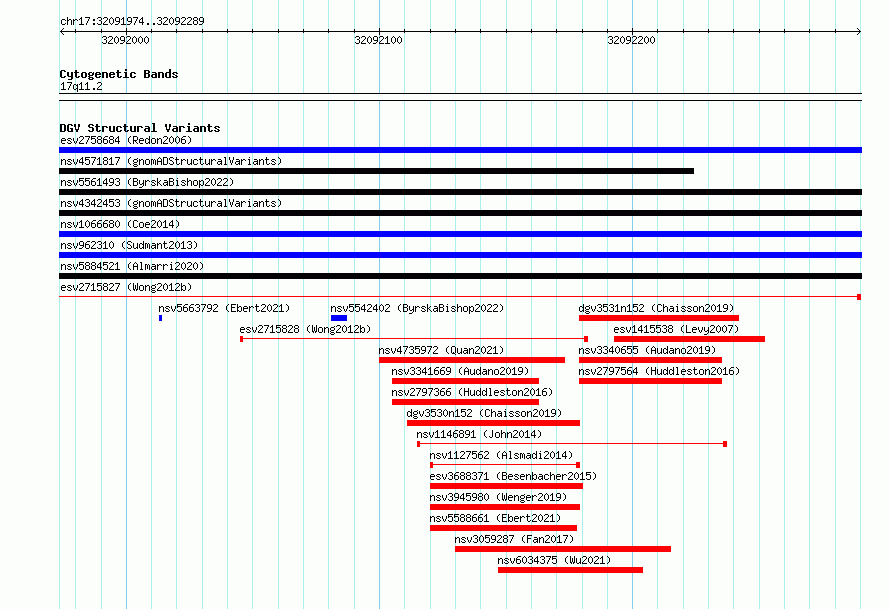Select dgv3531n152 (Chaisson2019) label
The width and height of the screenshot is (890, 609).
pyautogui.click(x=656, y=308)
